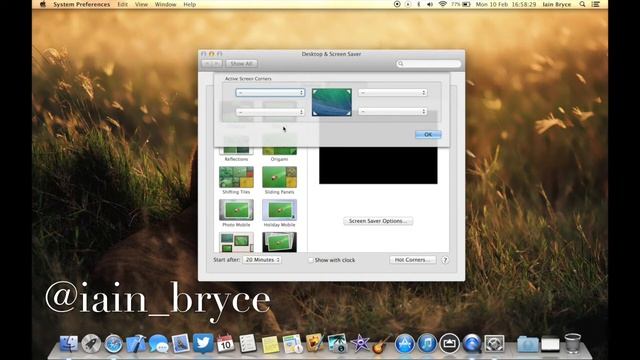
Task: Open Finder from the Dock
Action: coord(69,344)
